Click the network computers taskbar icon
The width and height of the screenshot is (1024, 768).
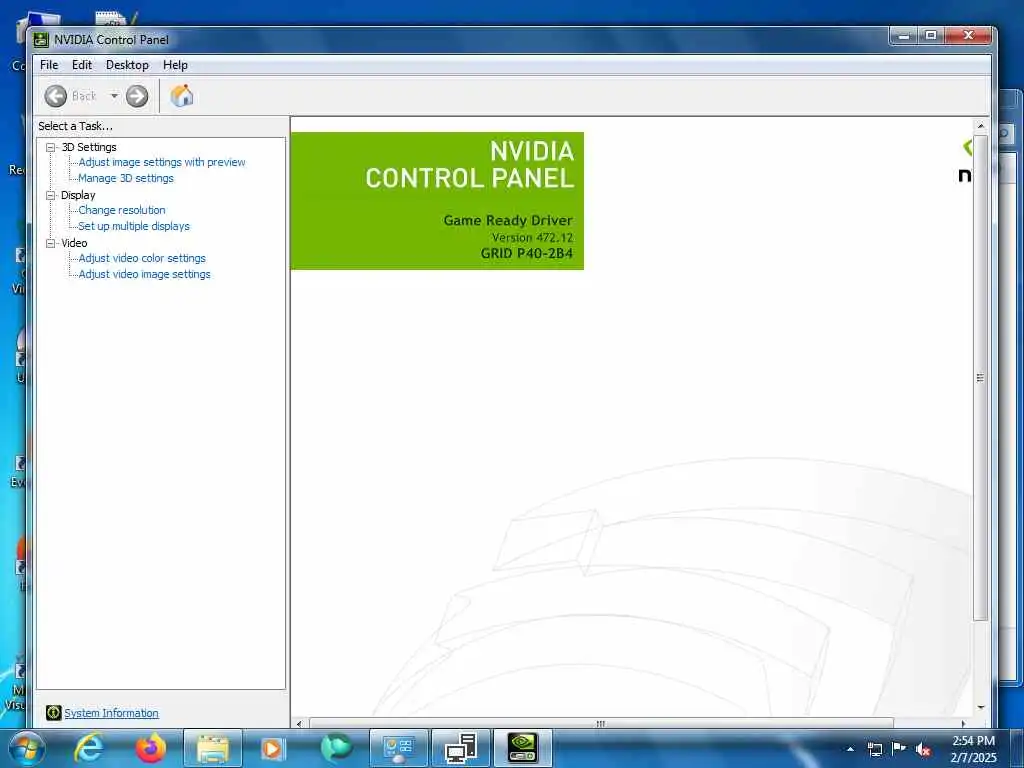click(x=460, y=748)
